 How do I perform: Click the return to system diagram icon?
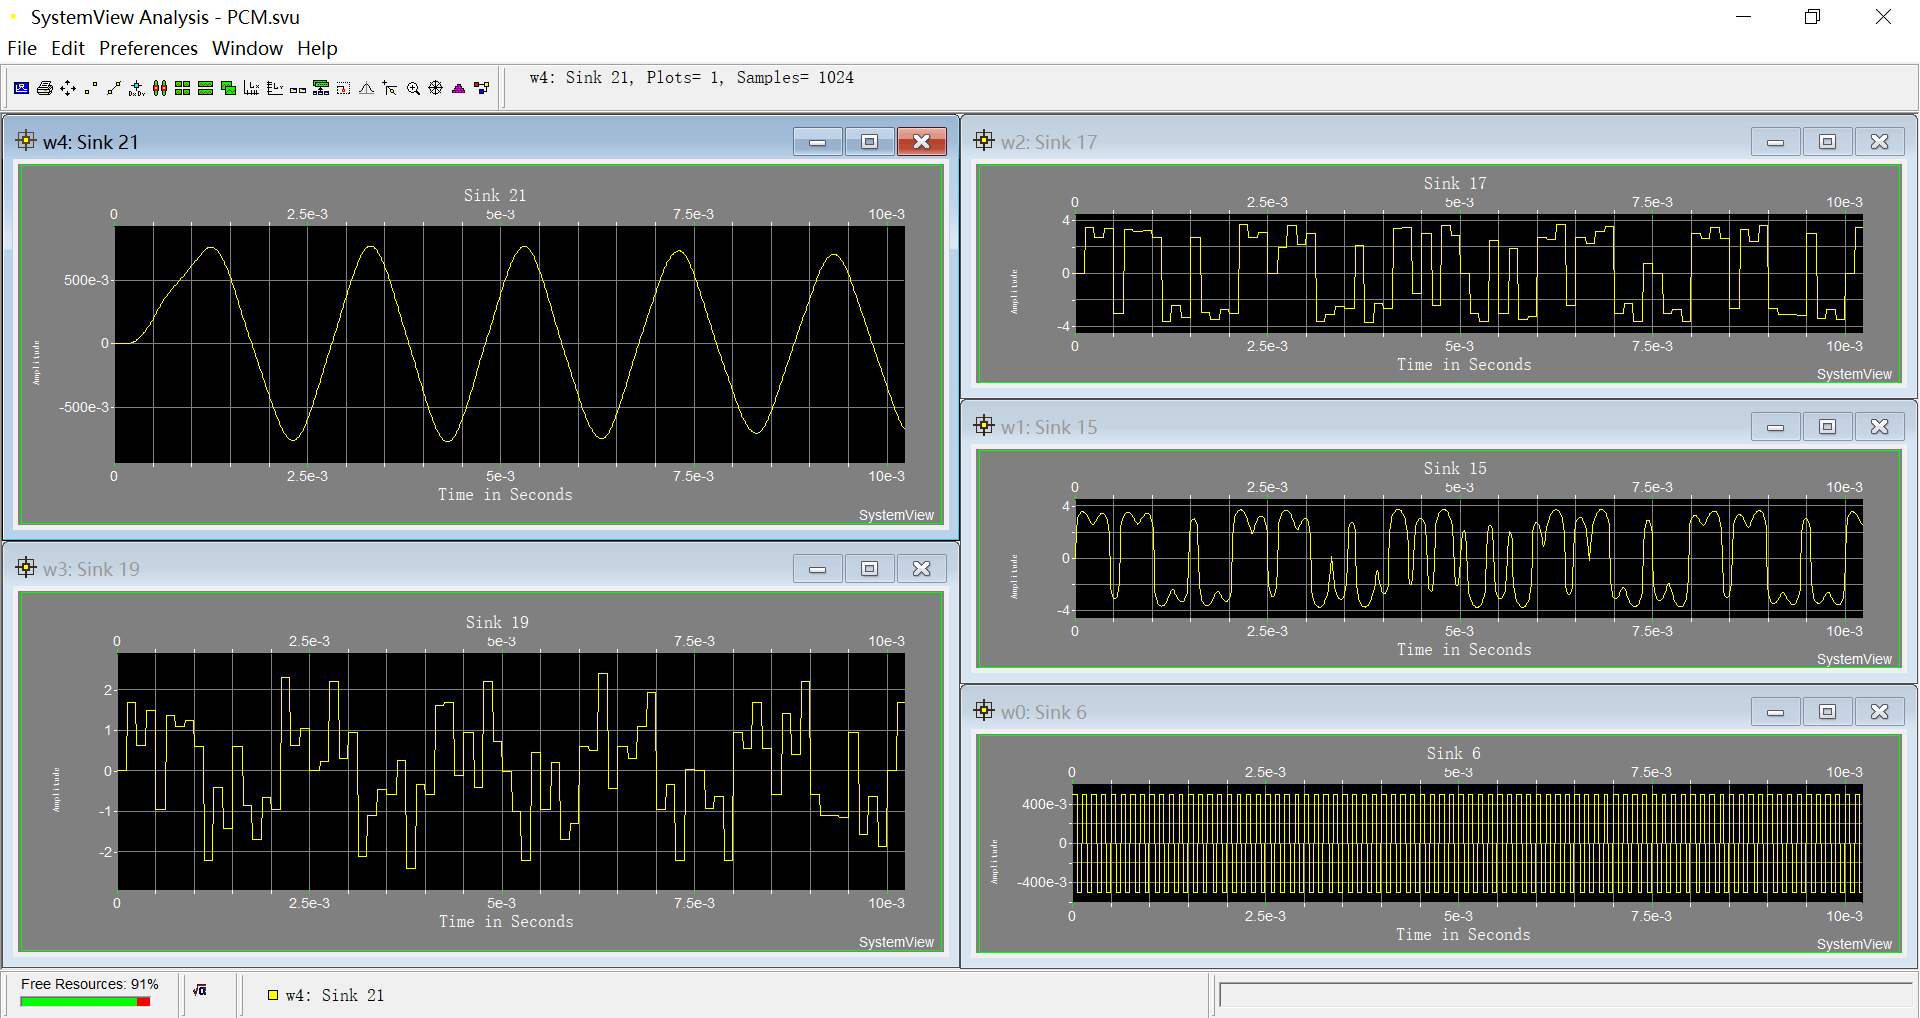482,88
